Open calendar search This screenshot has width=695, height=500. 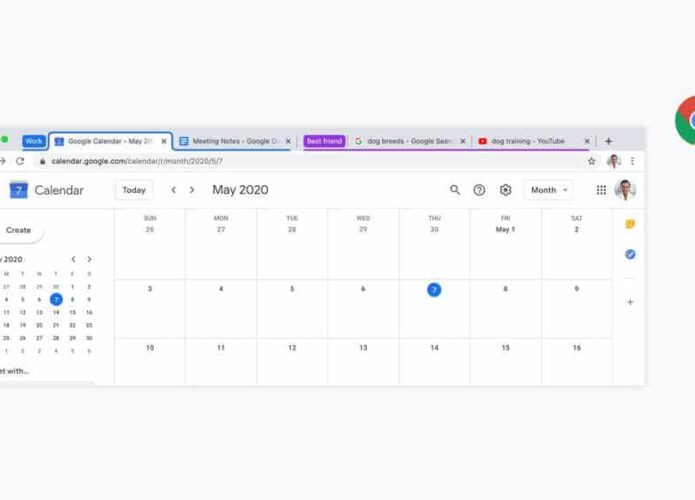[x=455, y=190]
